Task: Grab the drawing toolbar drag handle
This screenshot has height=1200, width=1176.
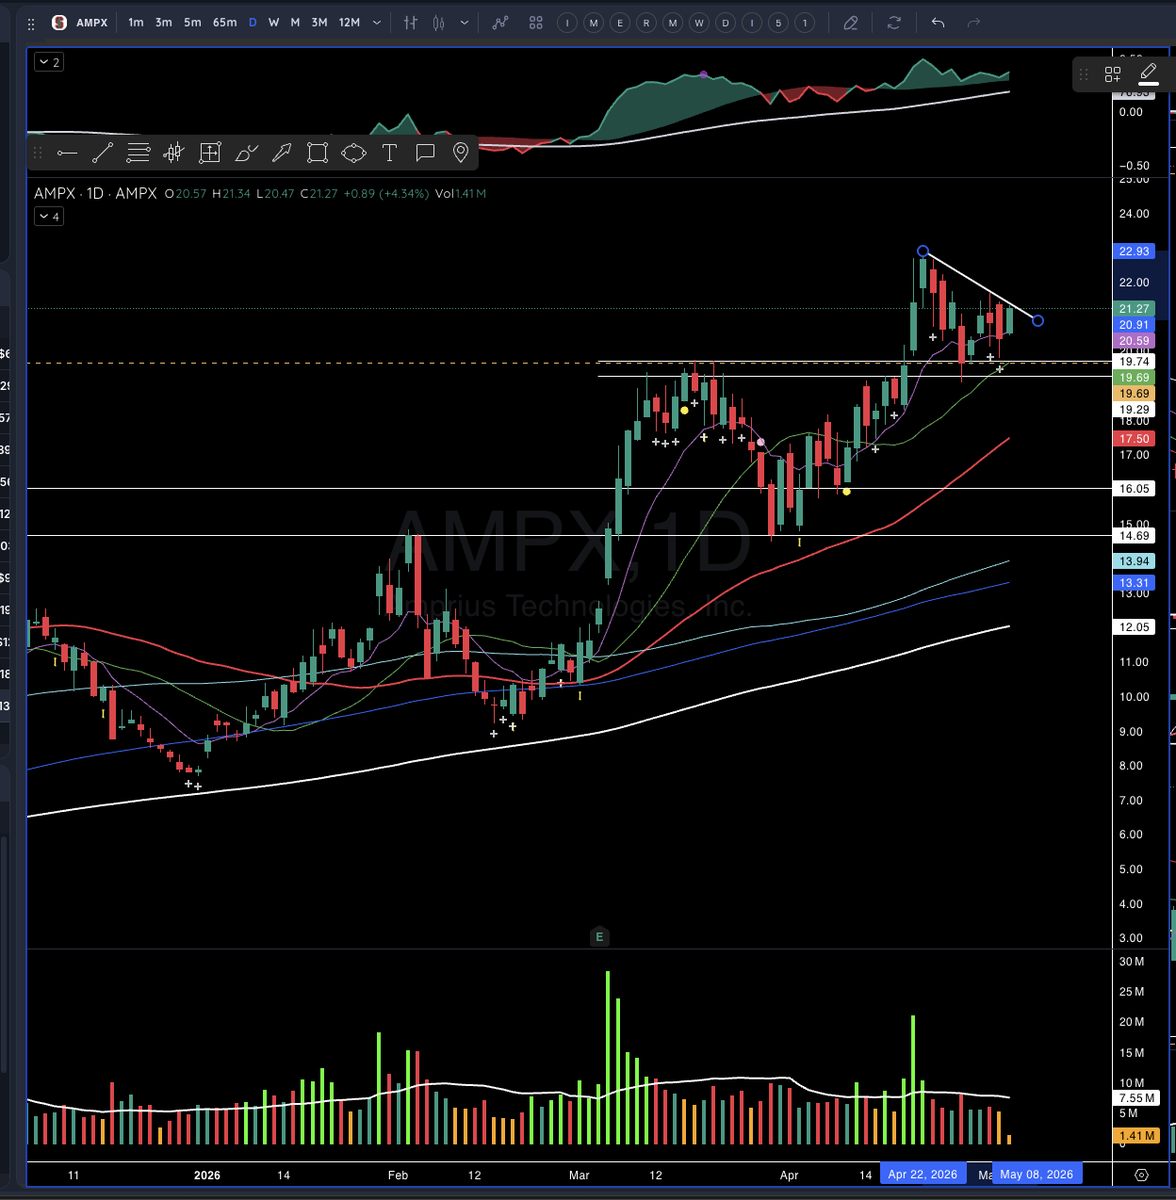Action: click(38, 153)
